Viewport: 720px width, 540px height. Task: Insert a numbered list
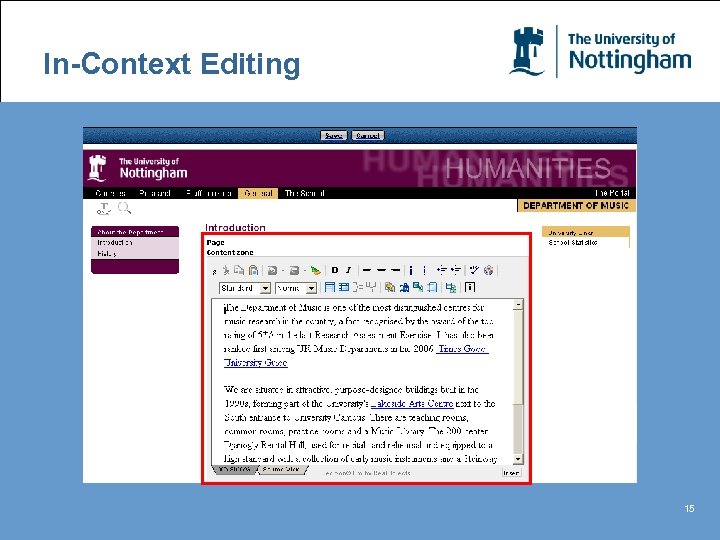[x=411, y=270]
